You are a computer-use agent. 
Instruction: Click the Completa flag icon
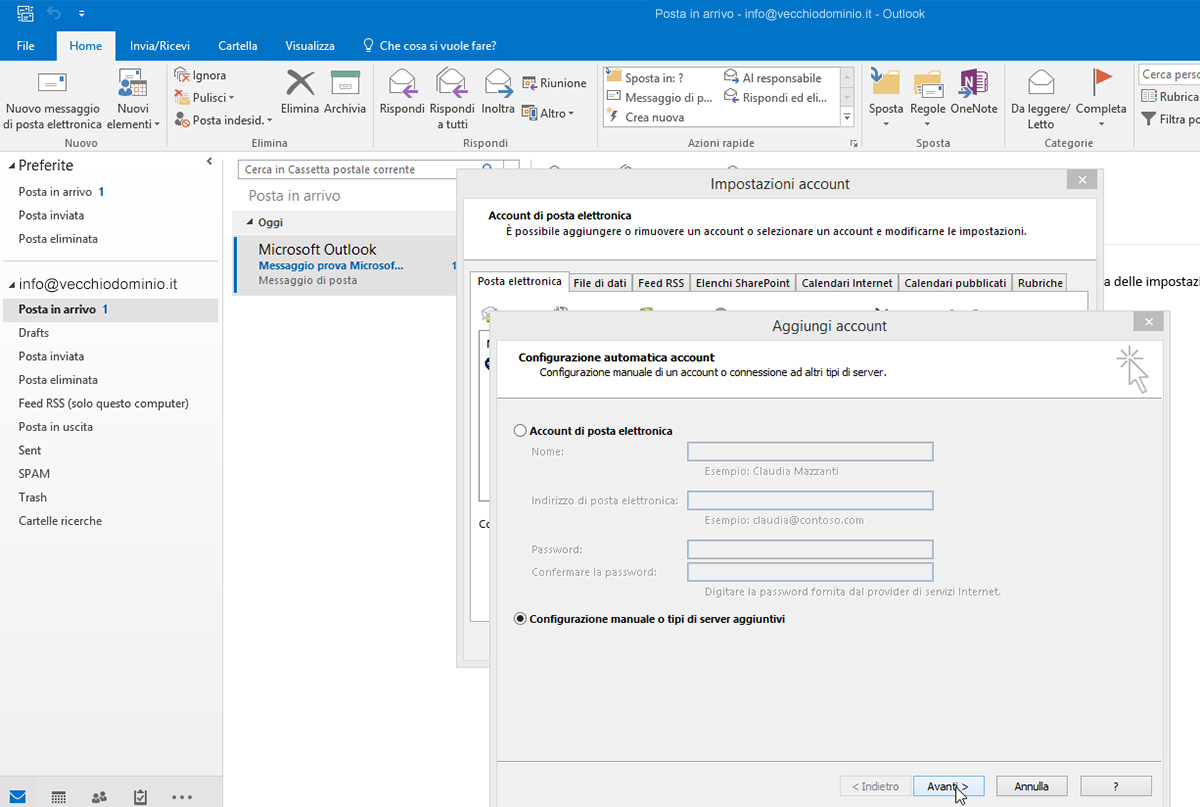(x=1102, y=82)
